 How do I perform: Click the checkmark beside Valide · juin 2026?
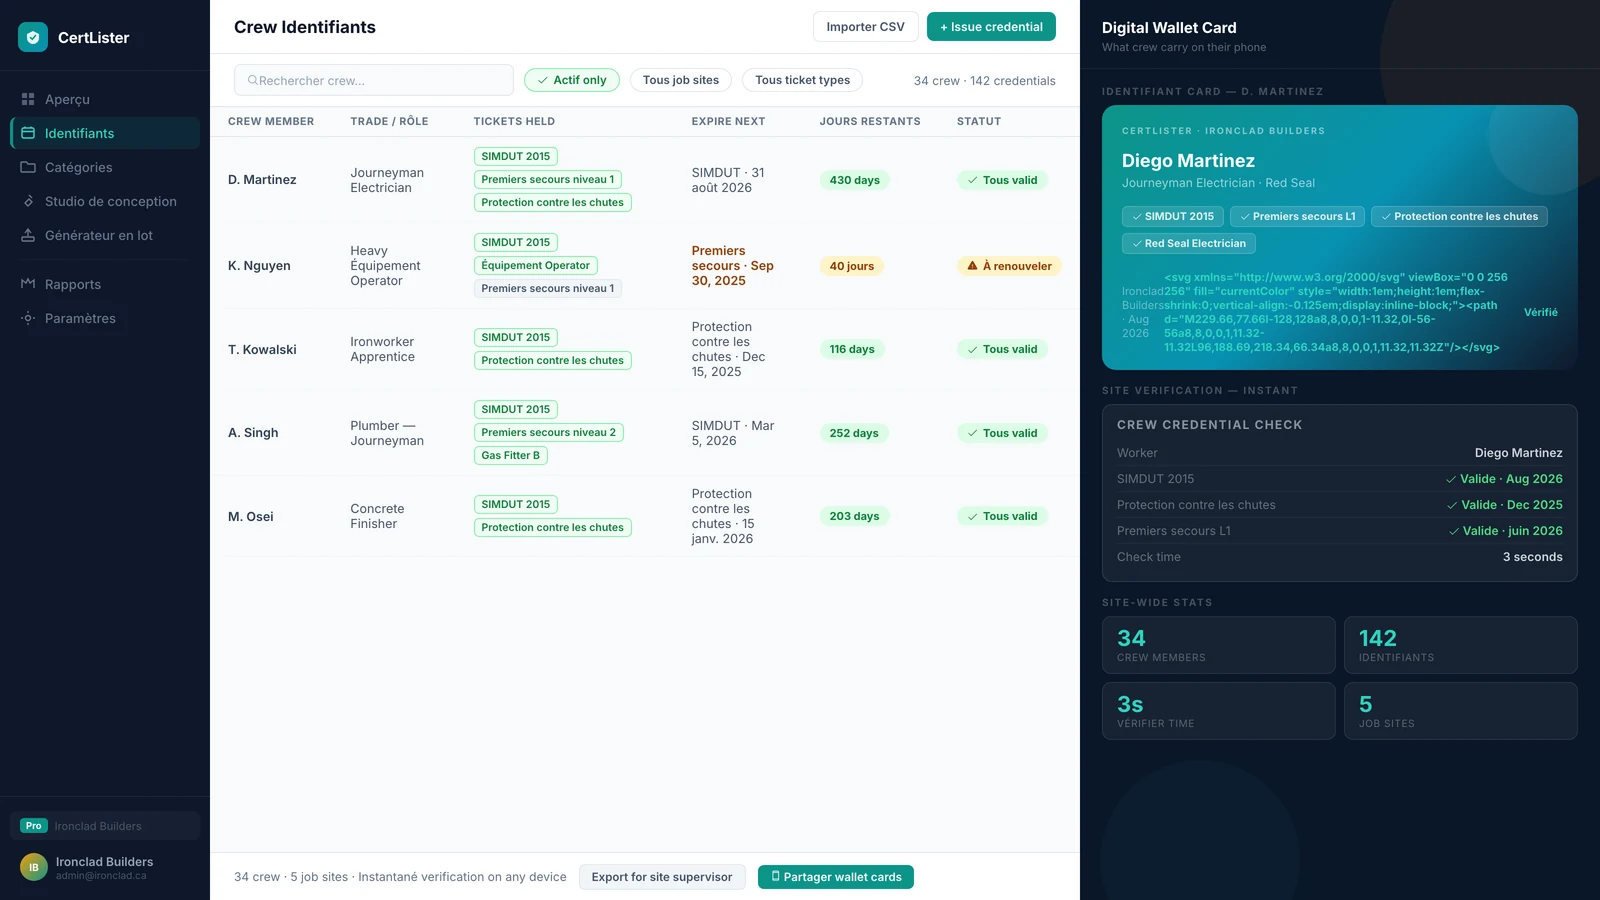pos(1454,531)
